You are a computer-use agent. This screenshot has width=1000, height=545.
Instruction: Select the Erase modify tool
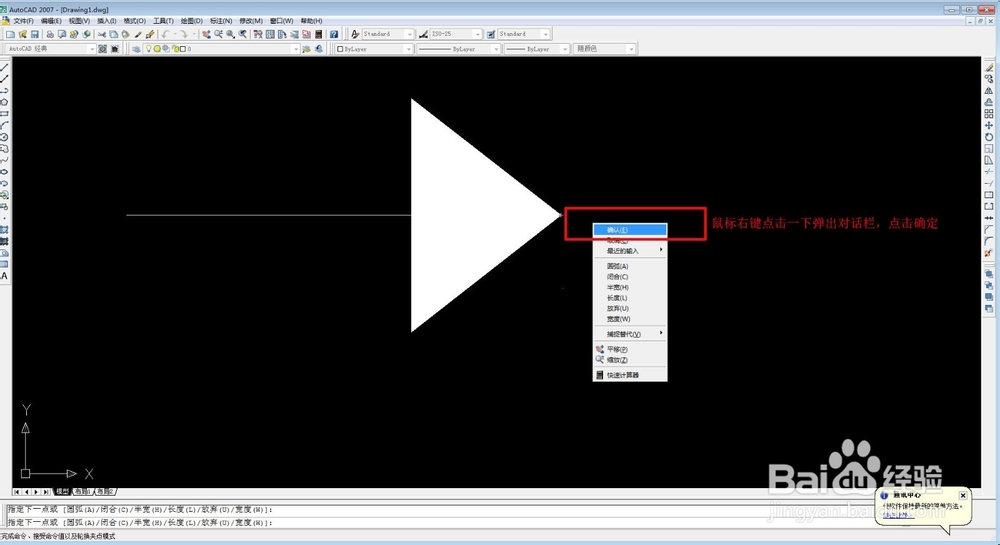click(989, 66)
